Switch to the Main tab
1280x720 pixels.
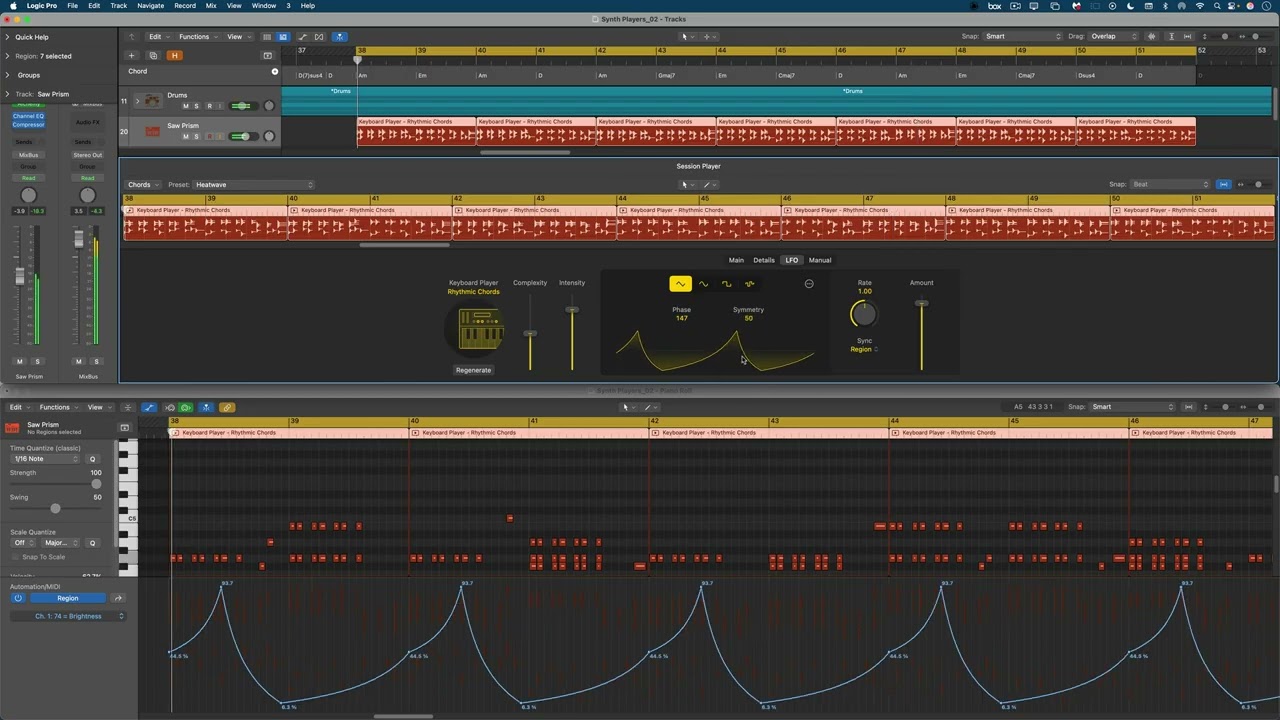coord(736,260)
